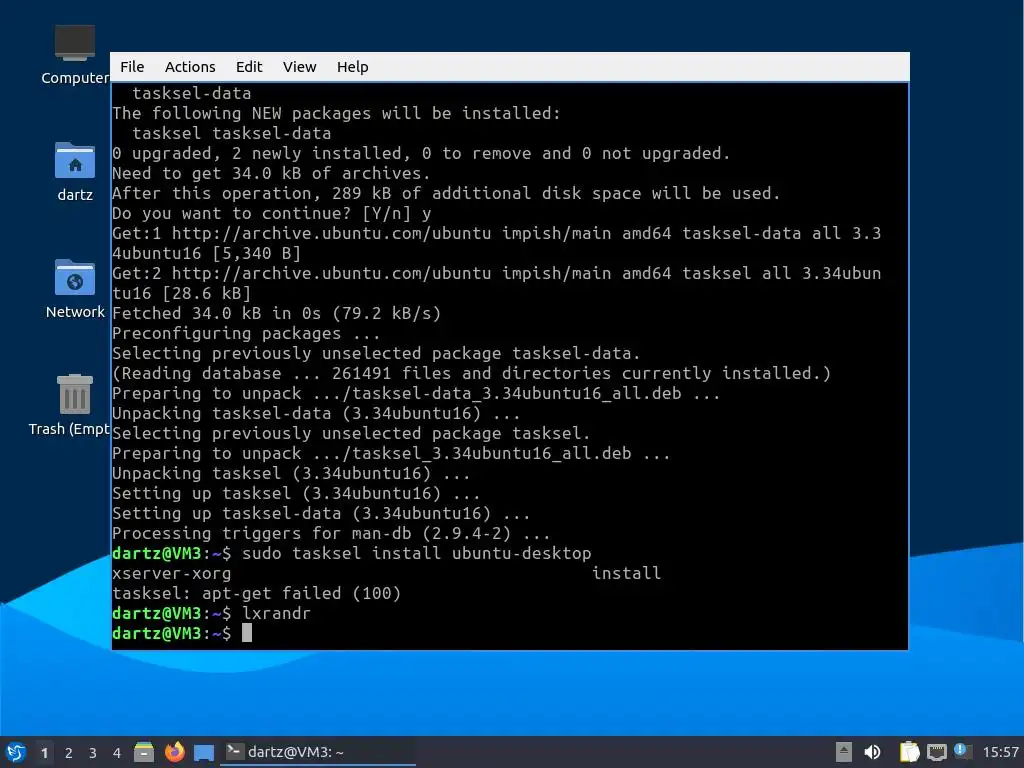Open the clipboard manager tray icon
1024x768 pixels.
909,752
